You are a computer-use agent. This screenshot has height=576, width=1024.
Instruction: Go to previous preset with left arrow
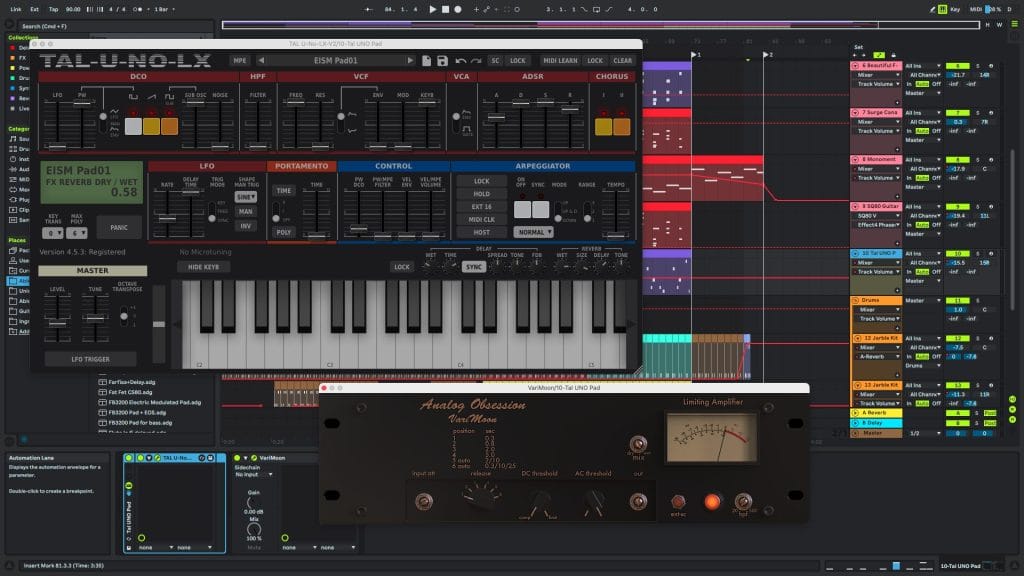click(x=262, y=61)
